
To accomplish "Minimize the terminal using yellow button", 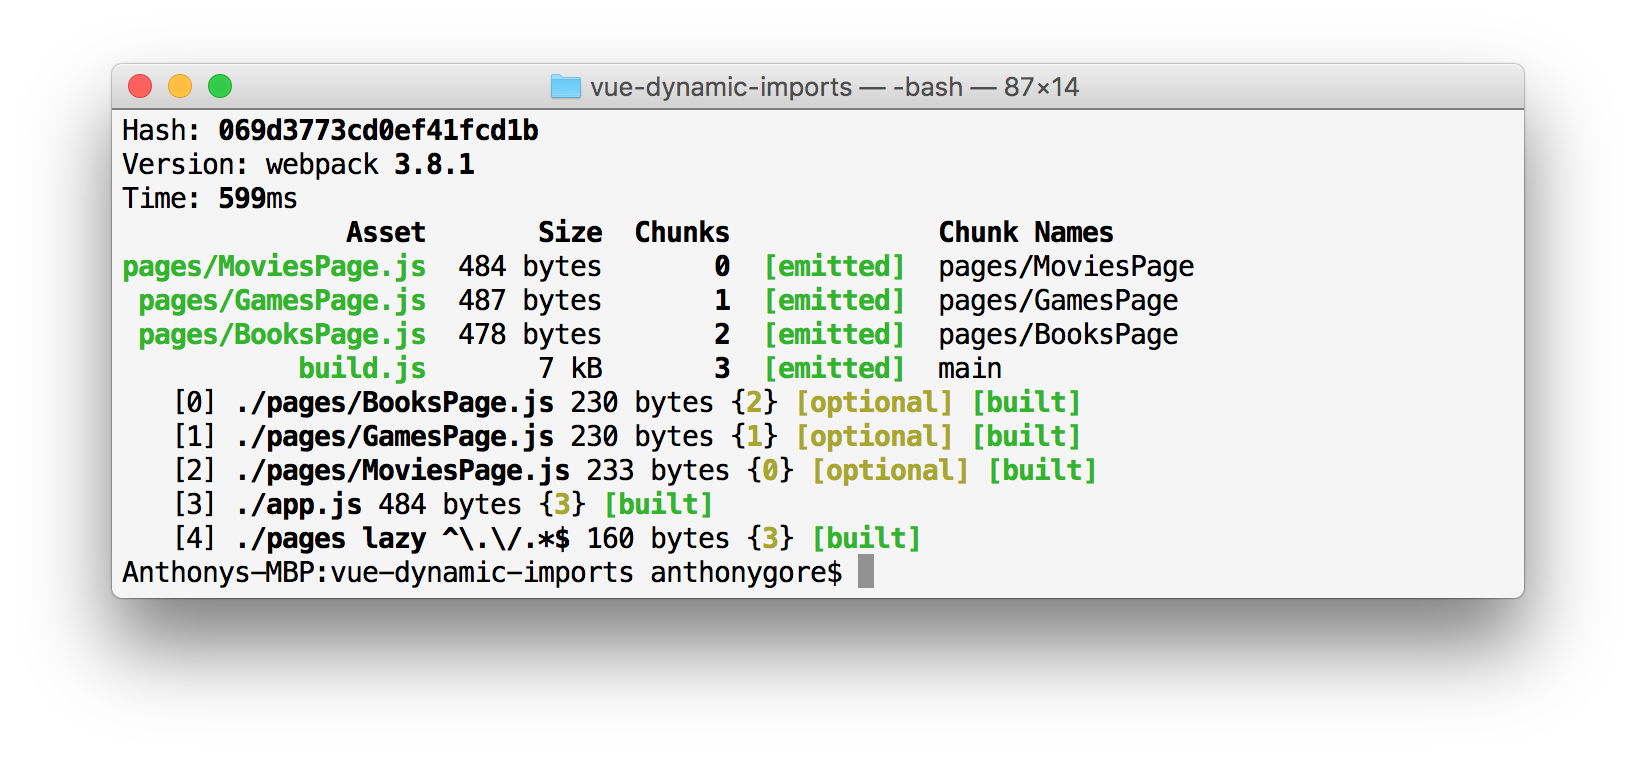I will coord(180,87).
